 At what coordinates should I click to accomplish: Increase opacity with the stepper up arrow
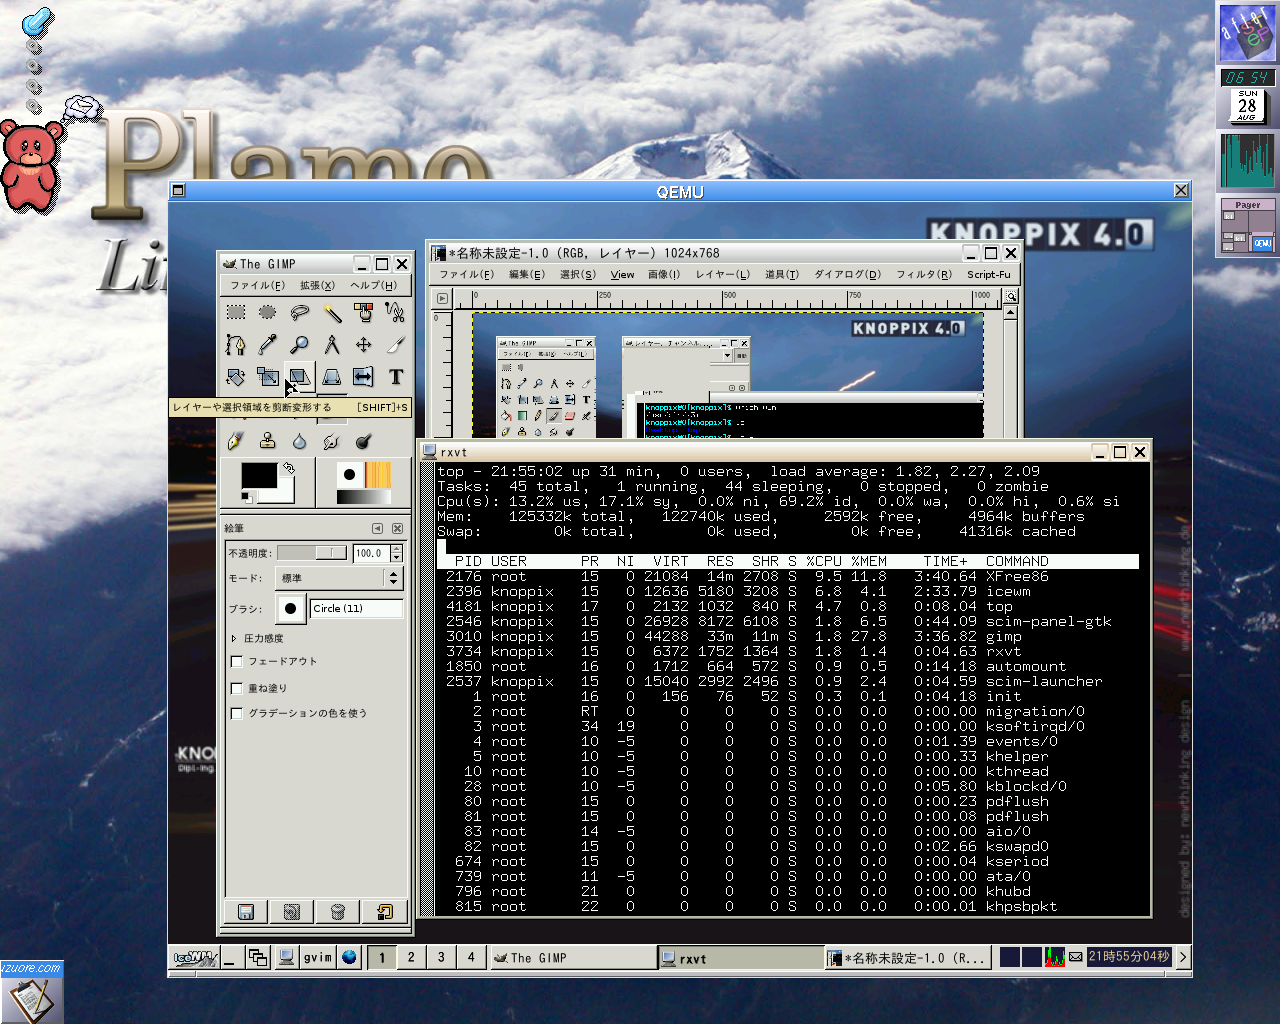pyautogui.click(x=397, y=548)
